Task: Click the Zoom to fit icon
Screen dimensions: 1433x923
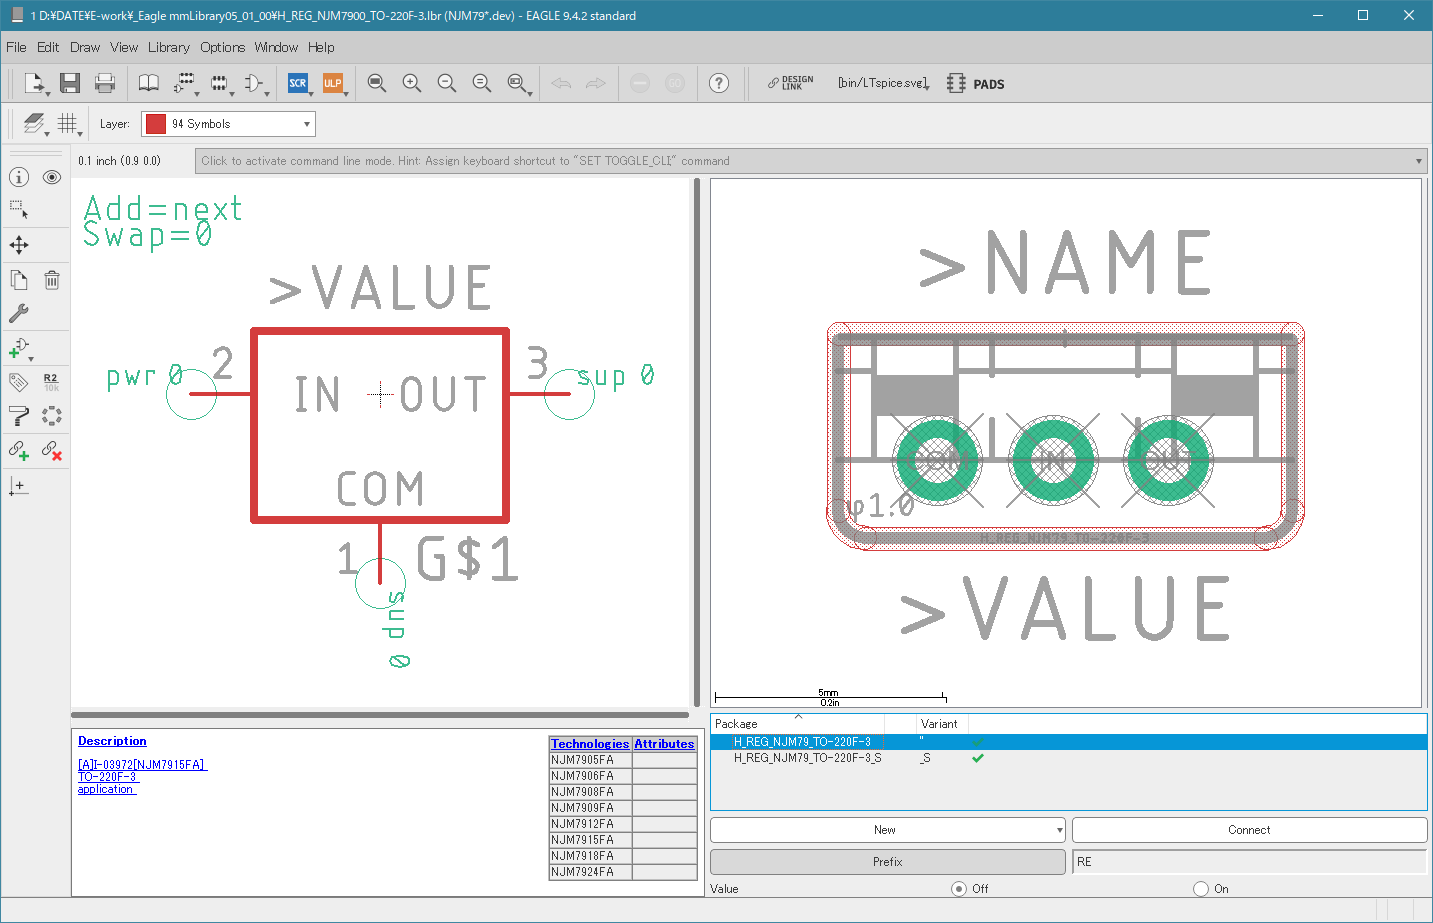Action: [x=376, y=83]
